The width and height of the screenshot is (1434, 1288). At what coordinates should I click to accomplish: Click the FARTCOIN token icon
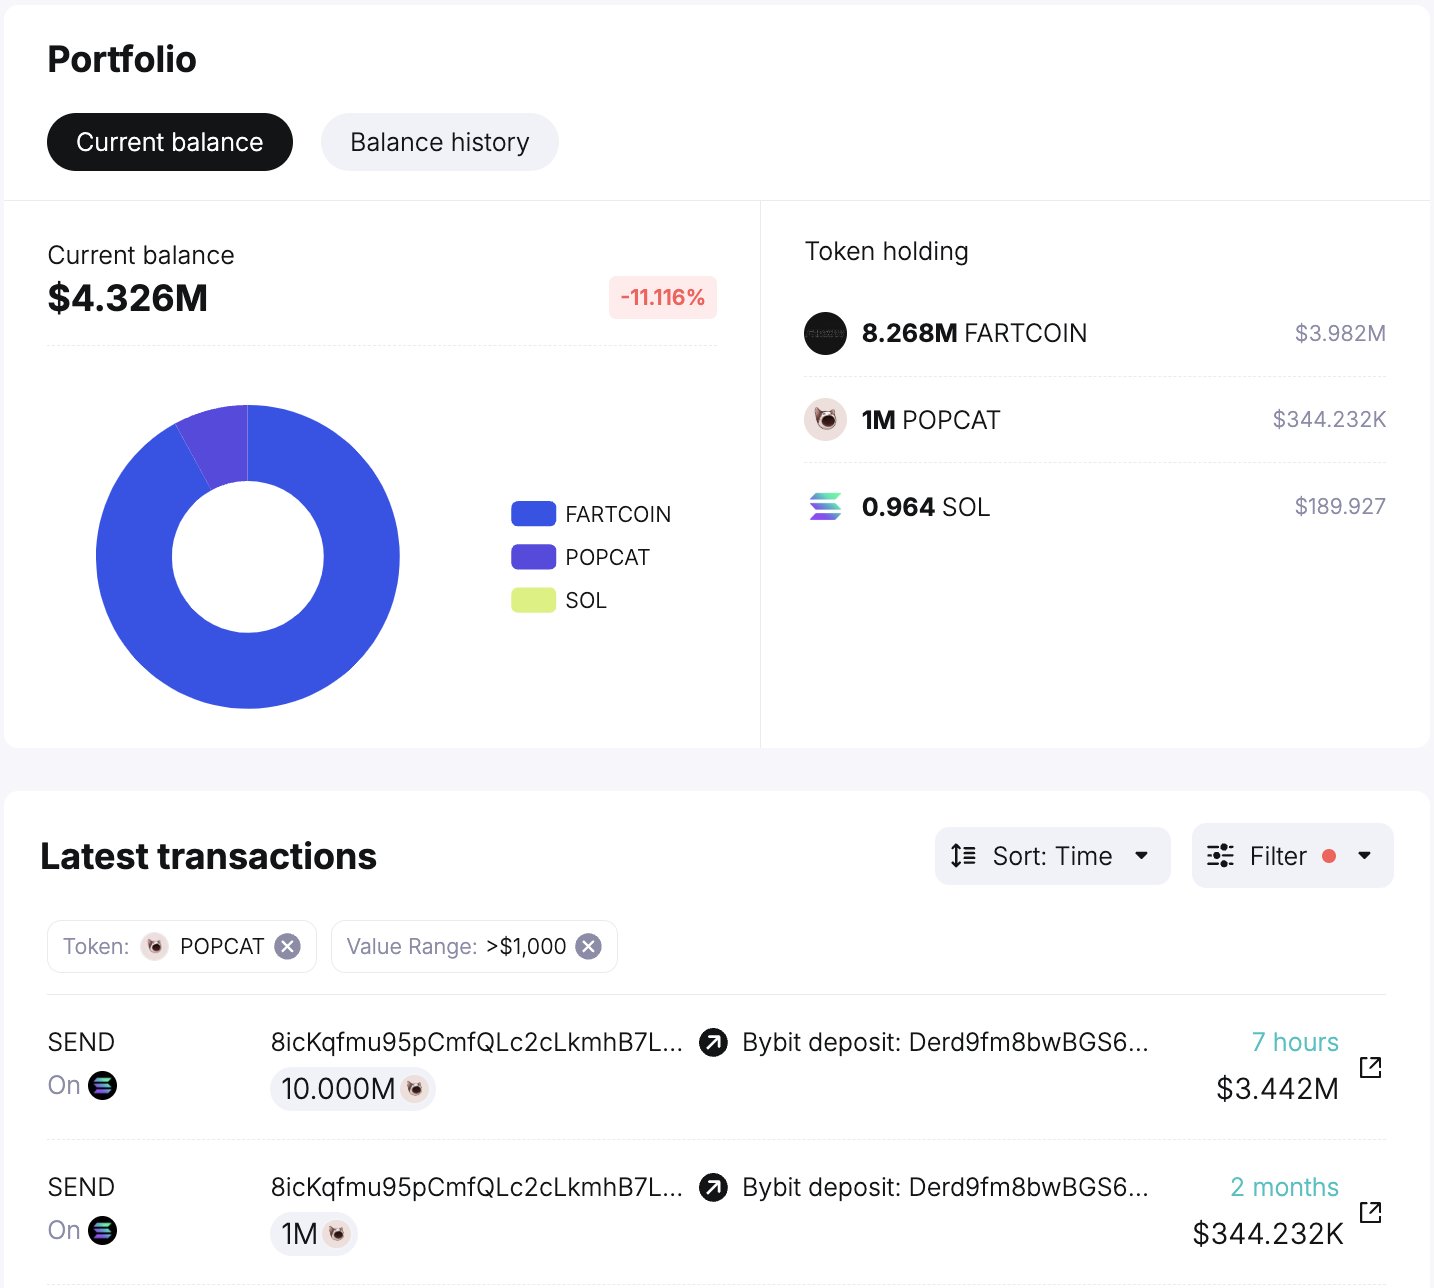click(x=825, y=333)
